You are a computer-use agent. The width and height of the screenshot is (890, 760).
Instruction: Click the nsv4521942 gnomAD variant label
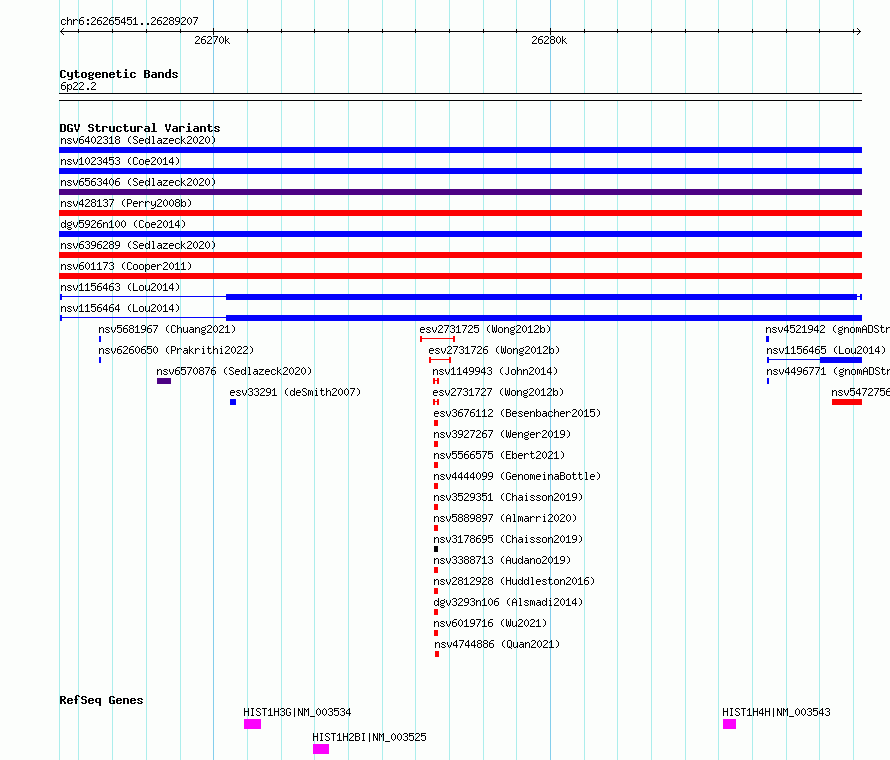(x=828, y=329)
